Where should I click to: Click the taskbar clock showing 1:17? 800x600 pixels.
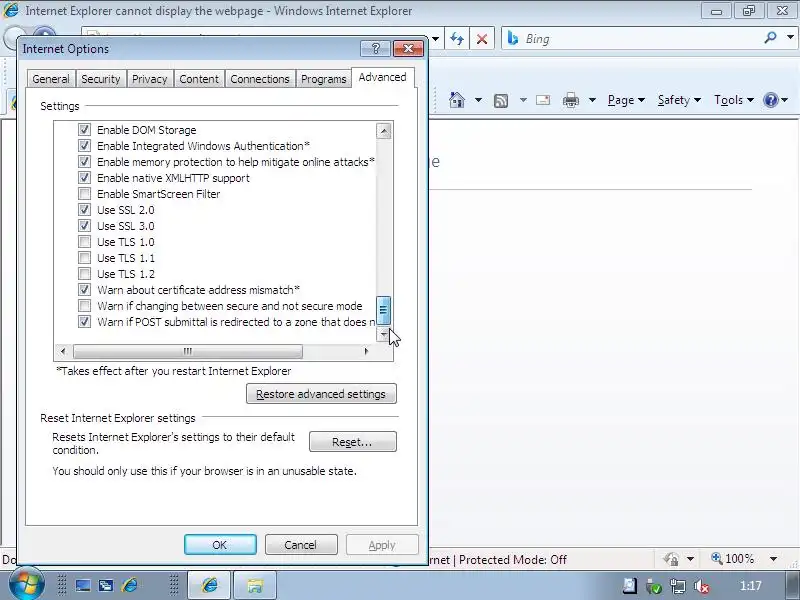pyautogui.click(x=750, y=586)
